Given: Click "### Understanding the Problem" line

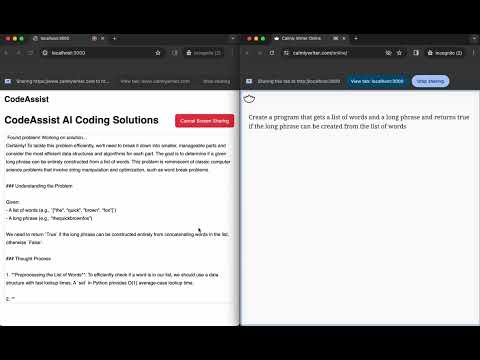Looking at the screenshot, I should pyautogui.click(x=39, y=186).
